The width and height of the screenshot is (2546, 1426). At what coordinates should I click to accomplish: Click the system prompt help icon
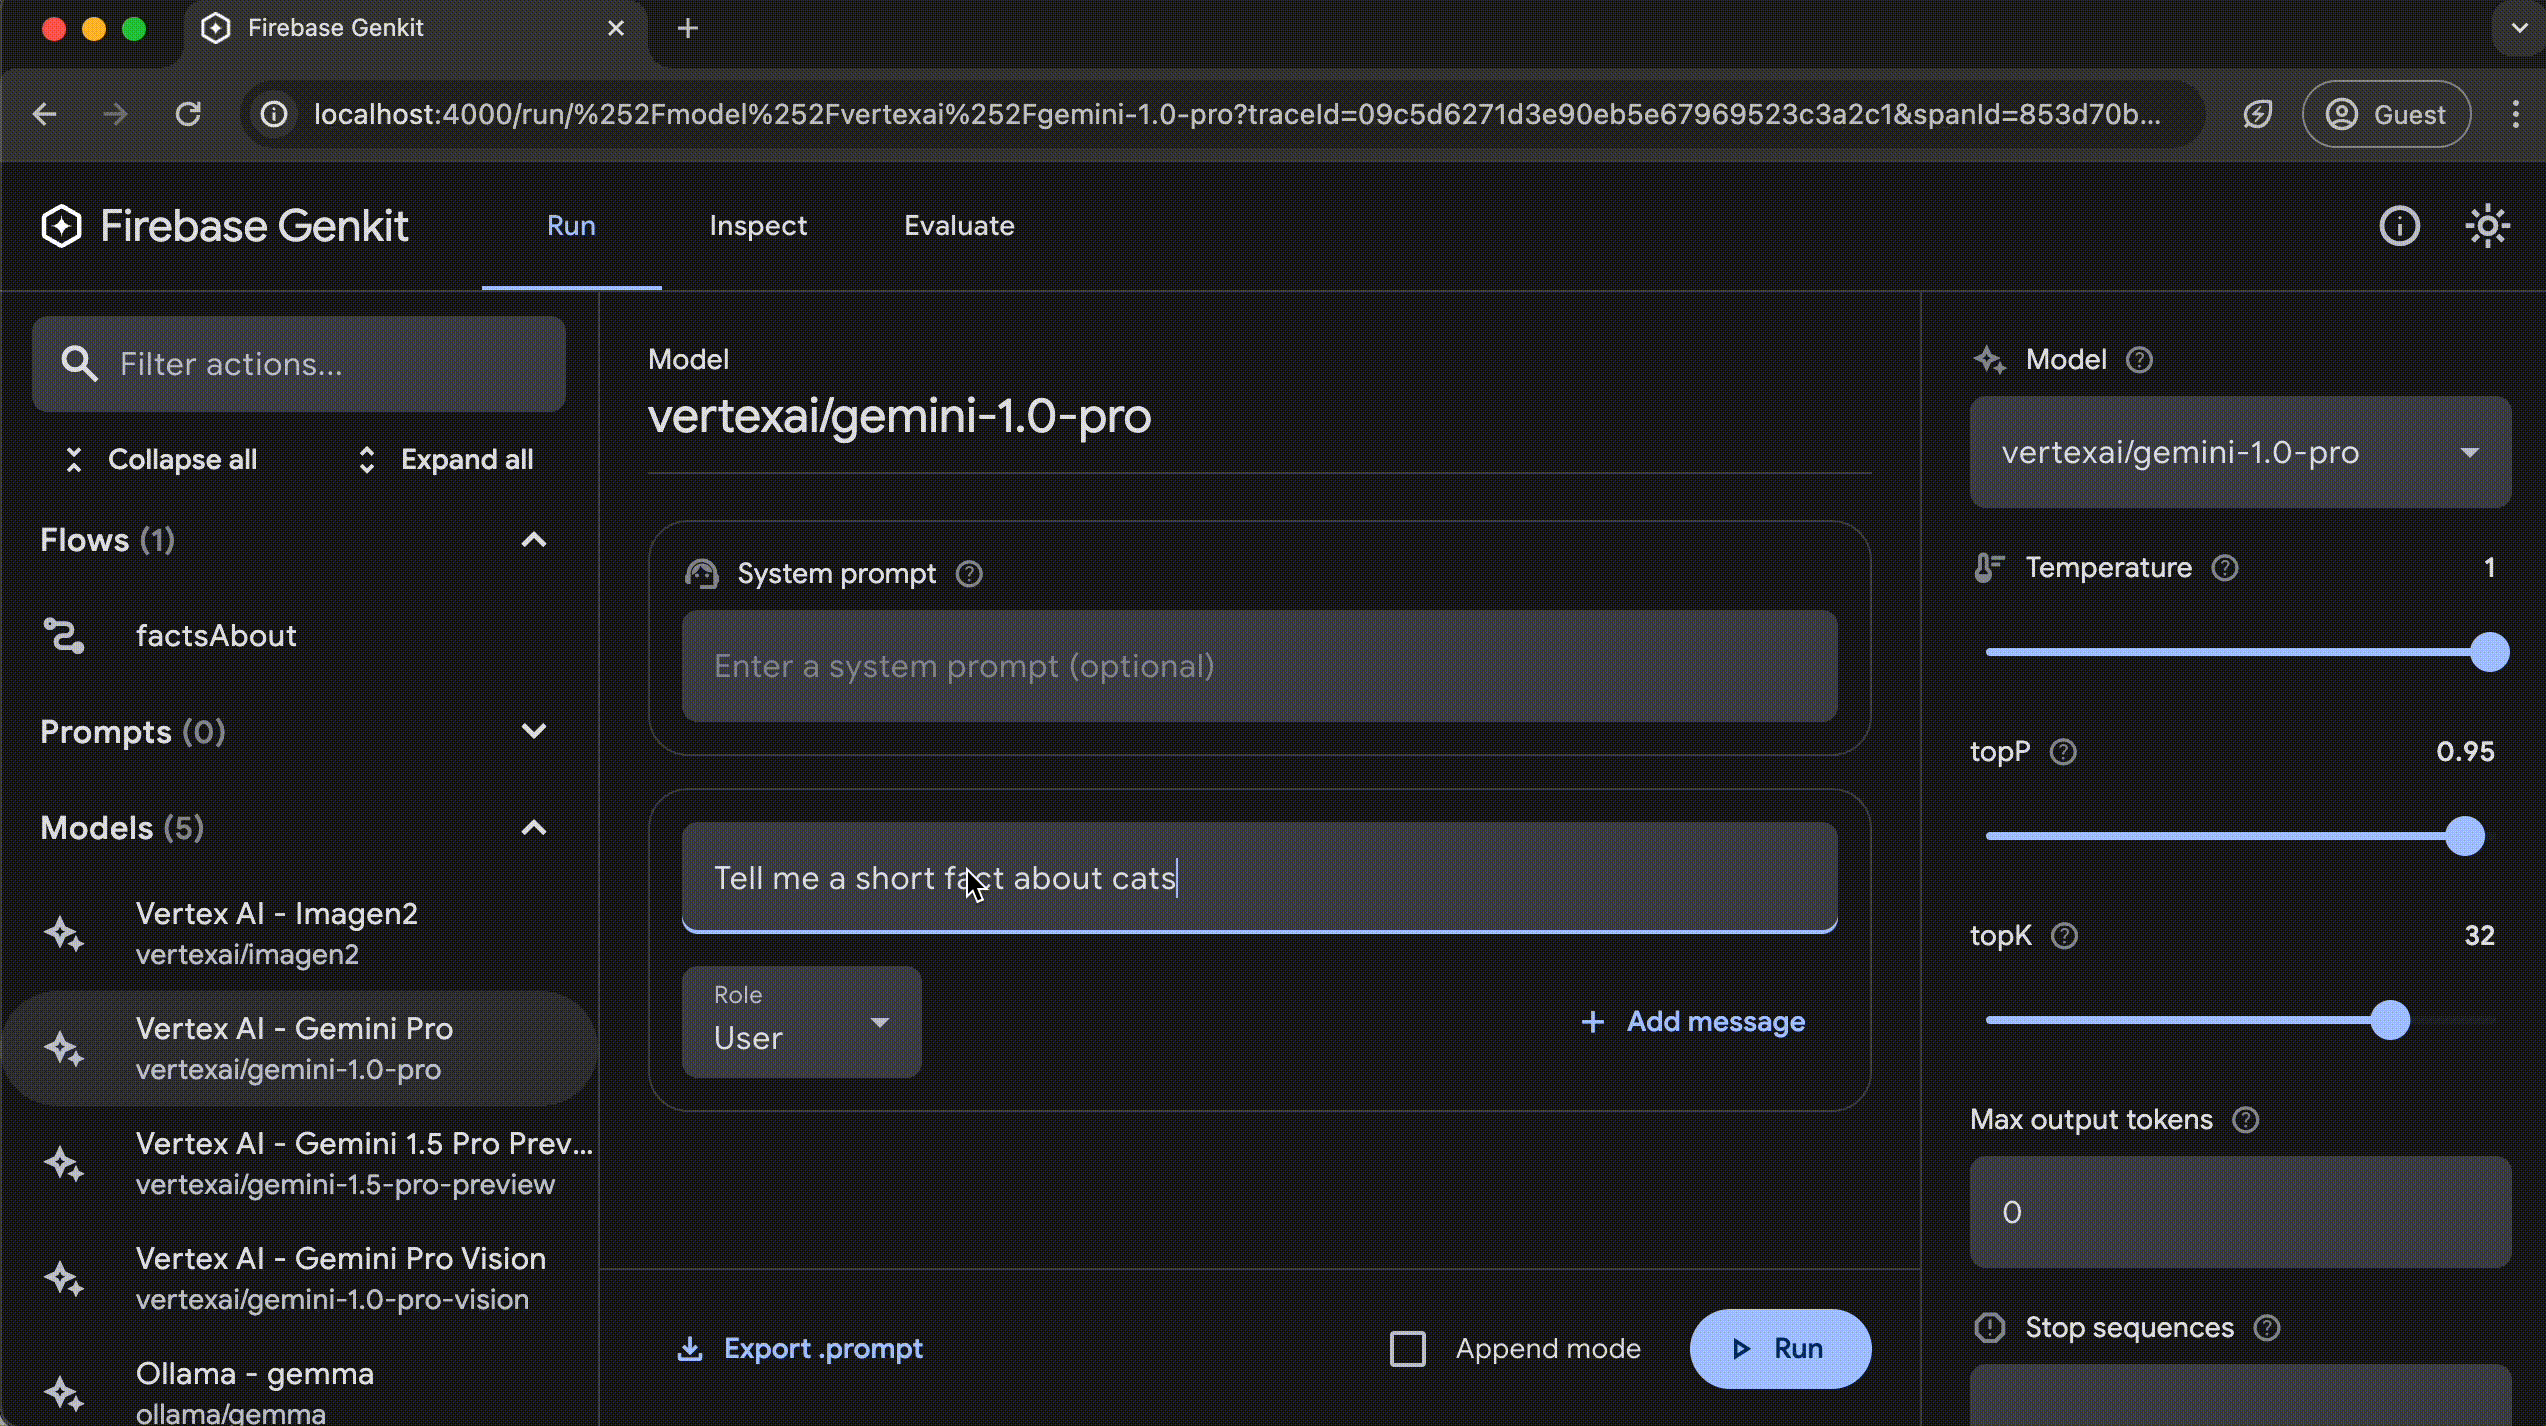(969, 574)
